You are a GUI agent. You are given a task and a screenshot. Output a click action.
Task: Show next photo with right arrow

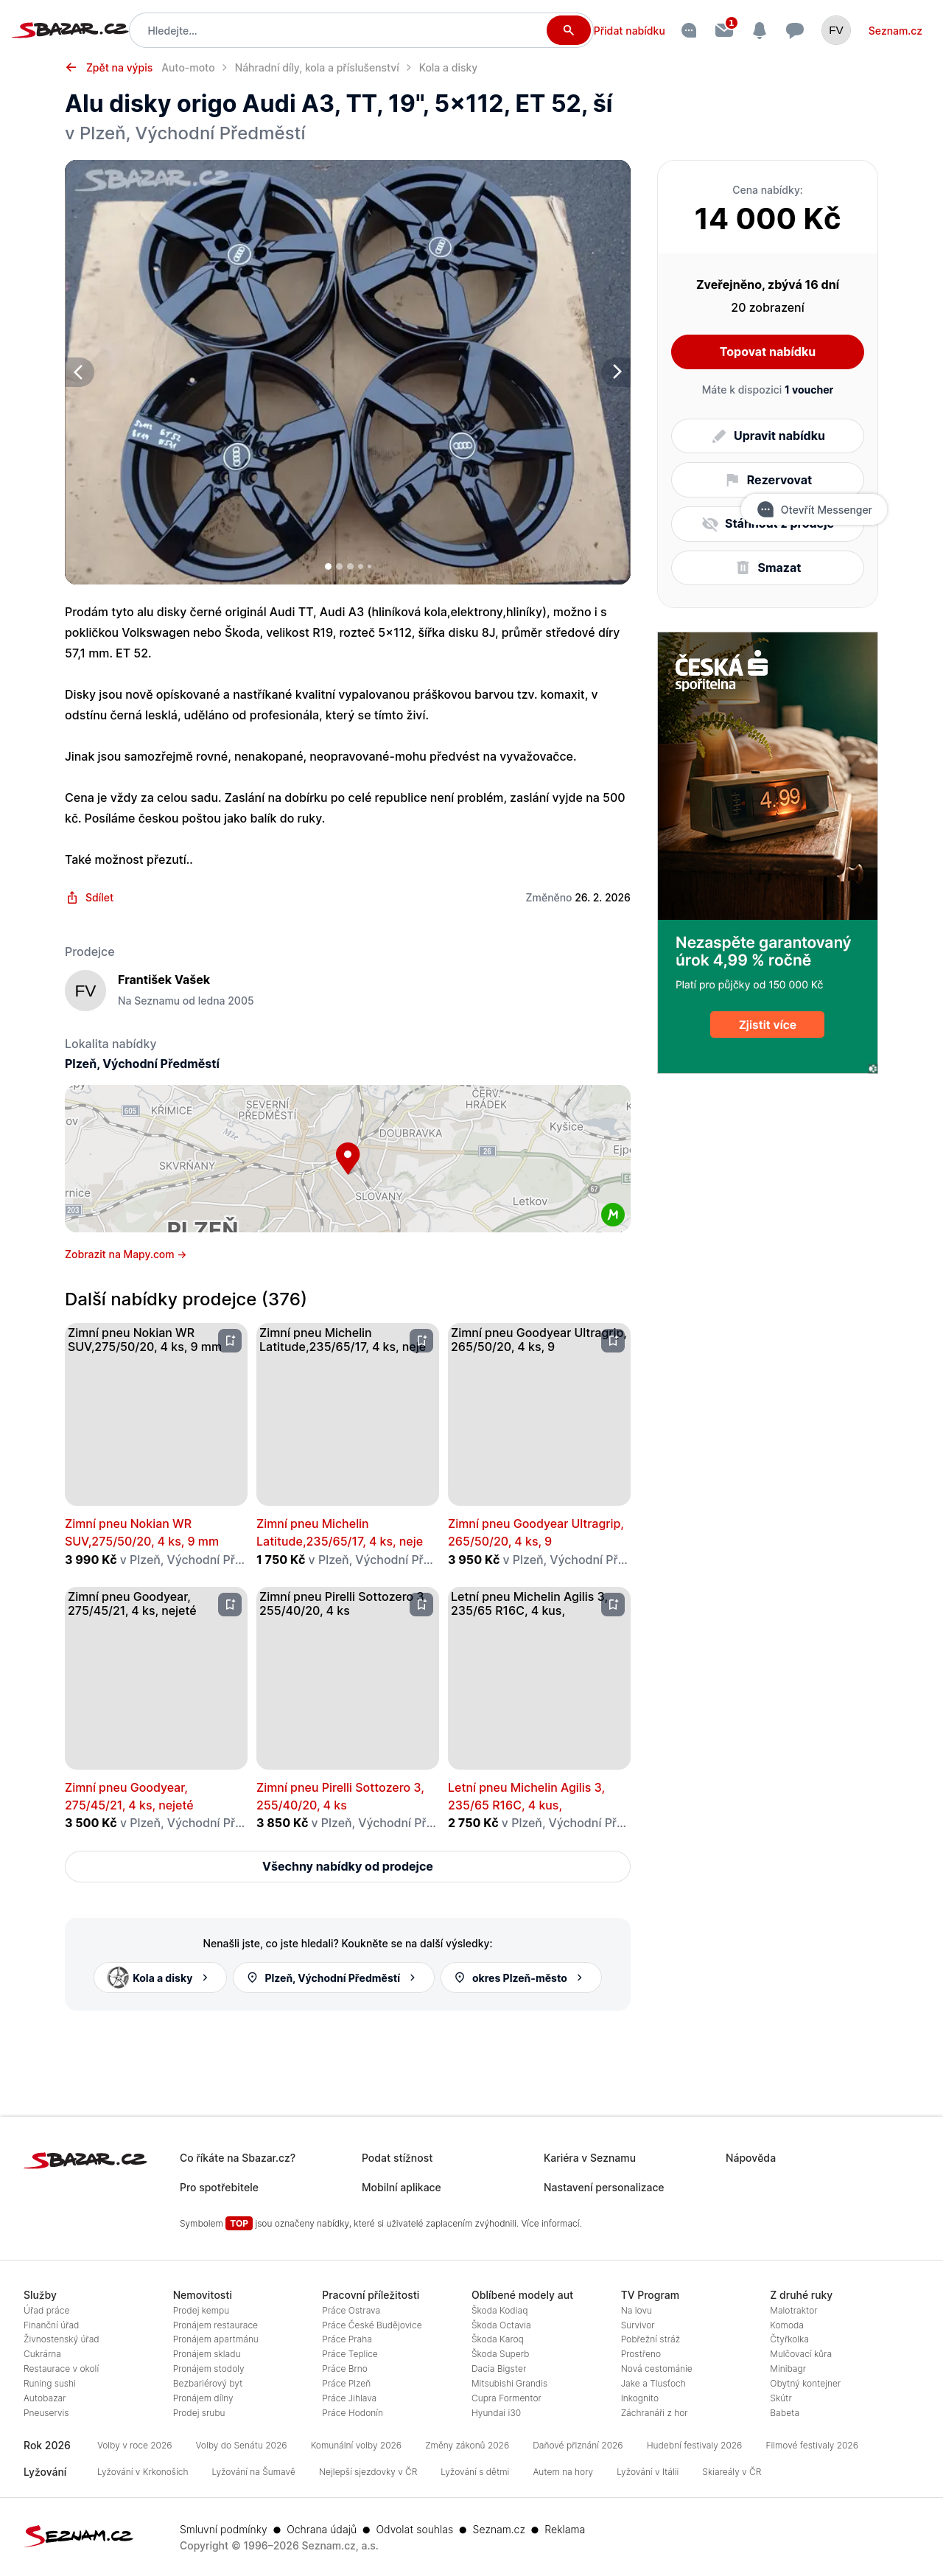pos(616,372)
